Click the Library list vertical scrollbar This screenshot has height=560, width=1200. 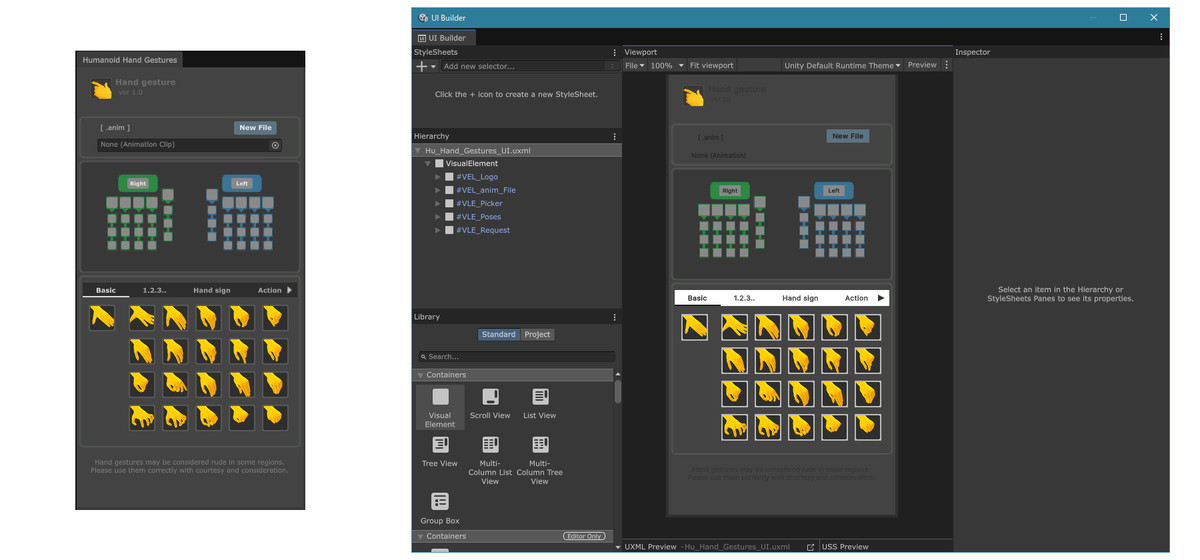coord(617,391)
